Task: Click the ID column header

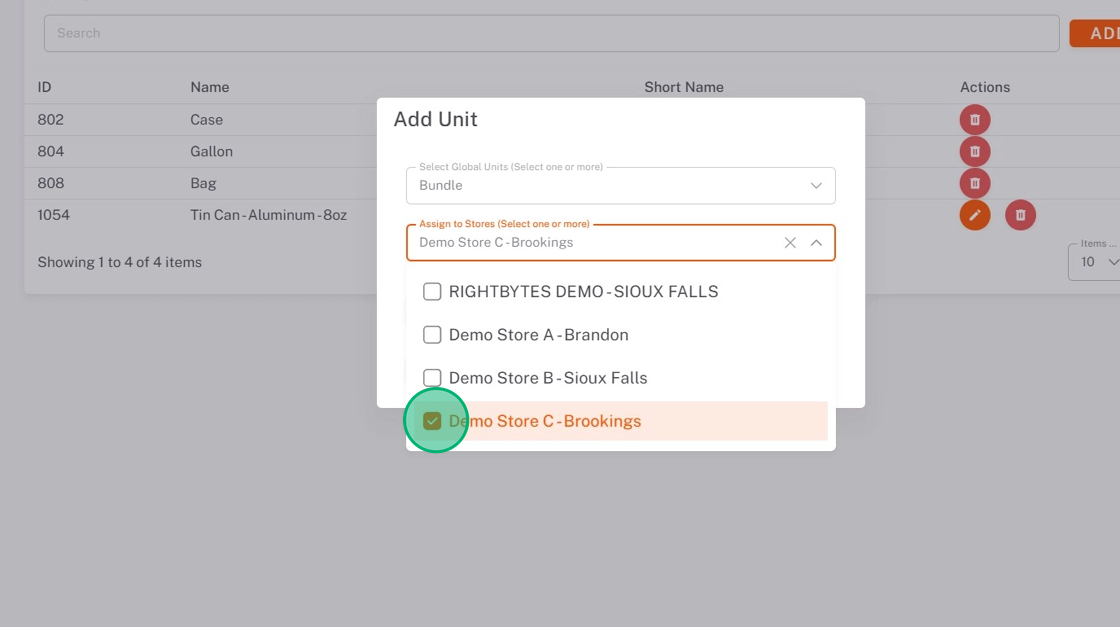Action: pyautogui.click(x=44, y=87)
